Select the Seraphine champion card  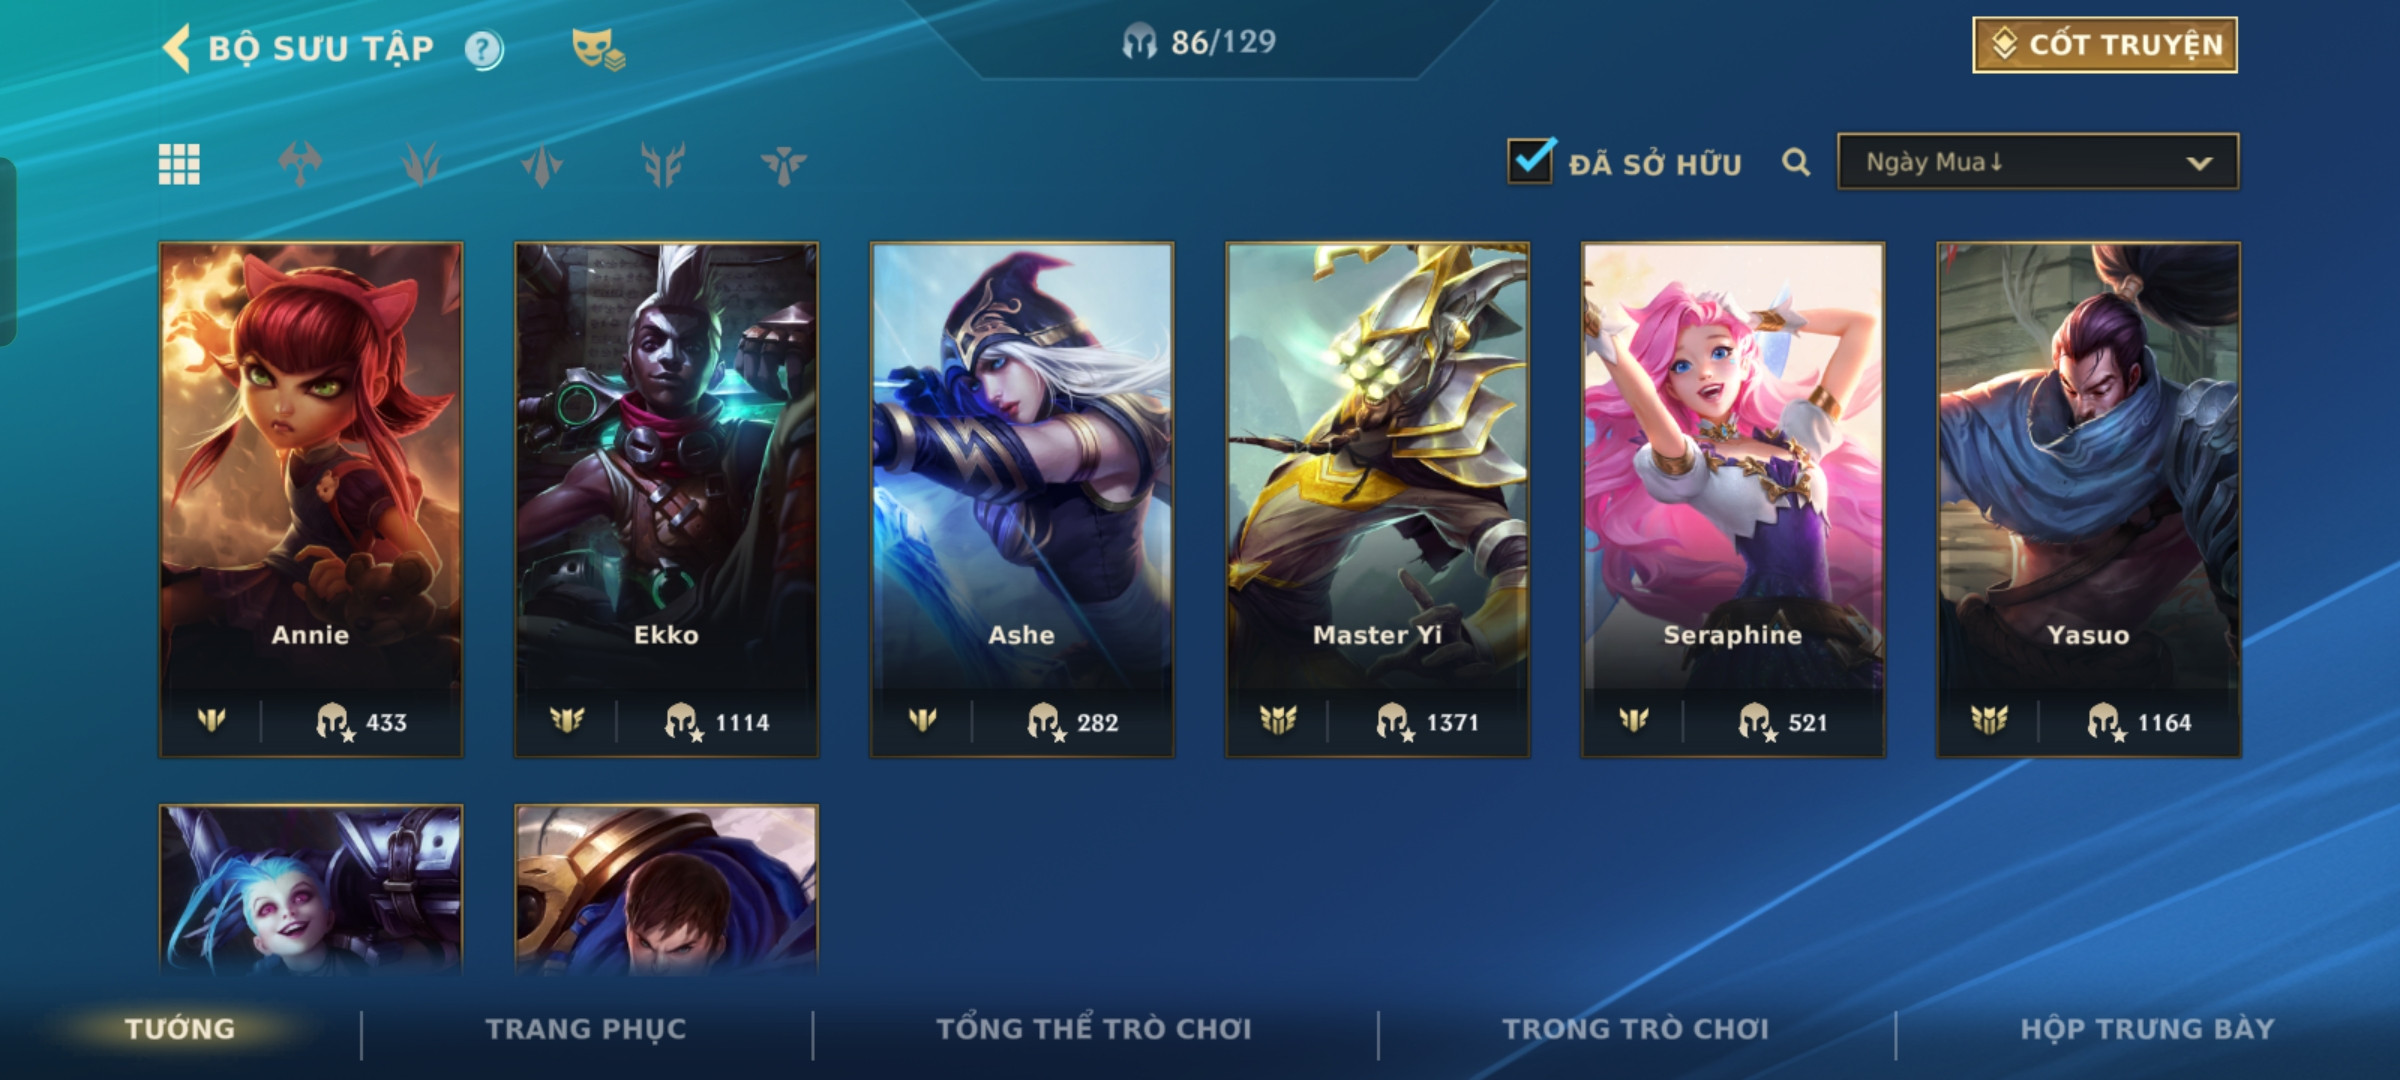pyautogui.click(x=1733, y=499)
